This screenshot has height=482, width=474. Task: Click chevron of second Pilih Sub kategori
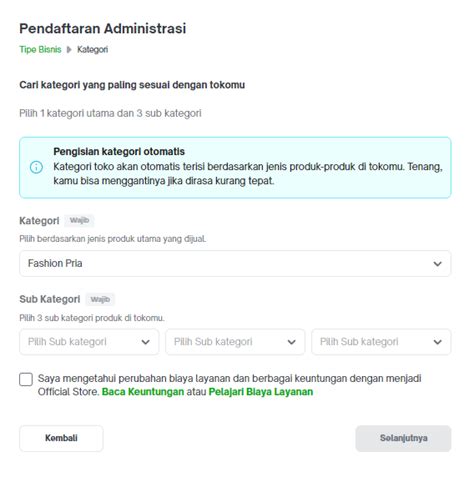pyautogui.click(x=291, y=342)
